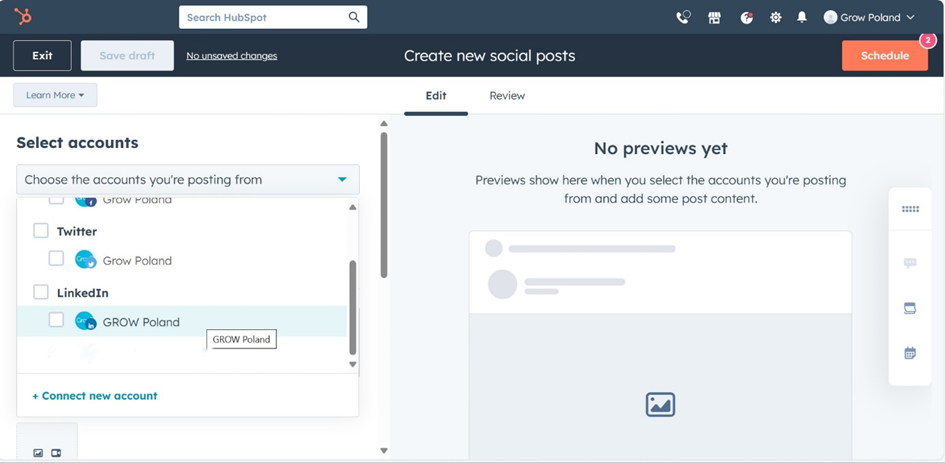The image size is (945, 463).
Task: Click the HubSpot sprocket logo
Action: pyautogui.click(x=24, y=17)
